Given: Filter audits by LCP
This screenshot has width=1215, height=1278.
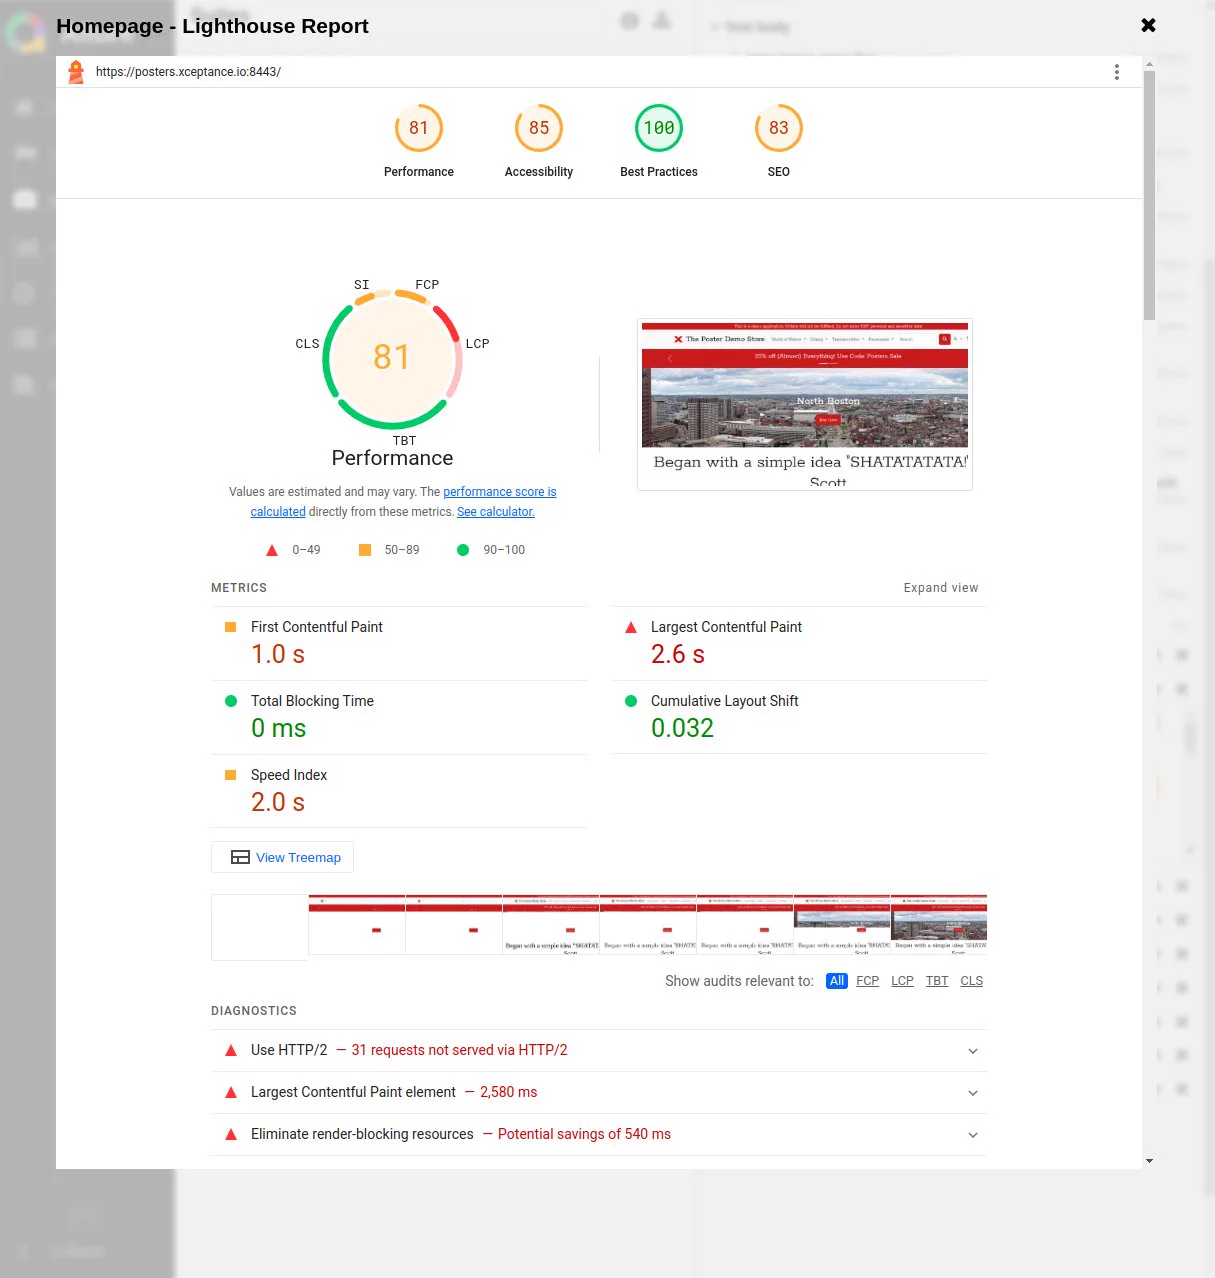Looking at the screenshot, I should 902,981.
